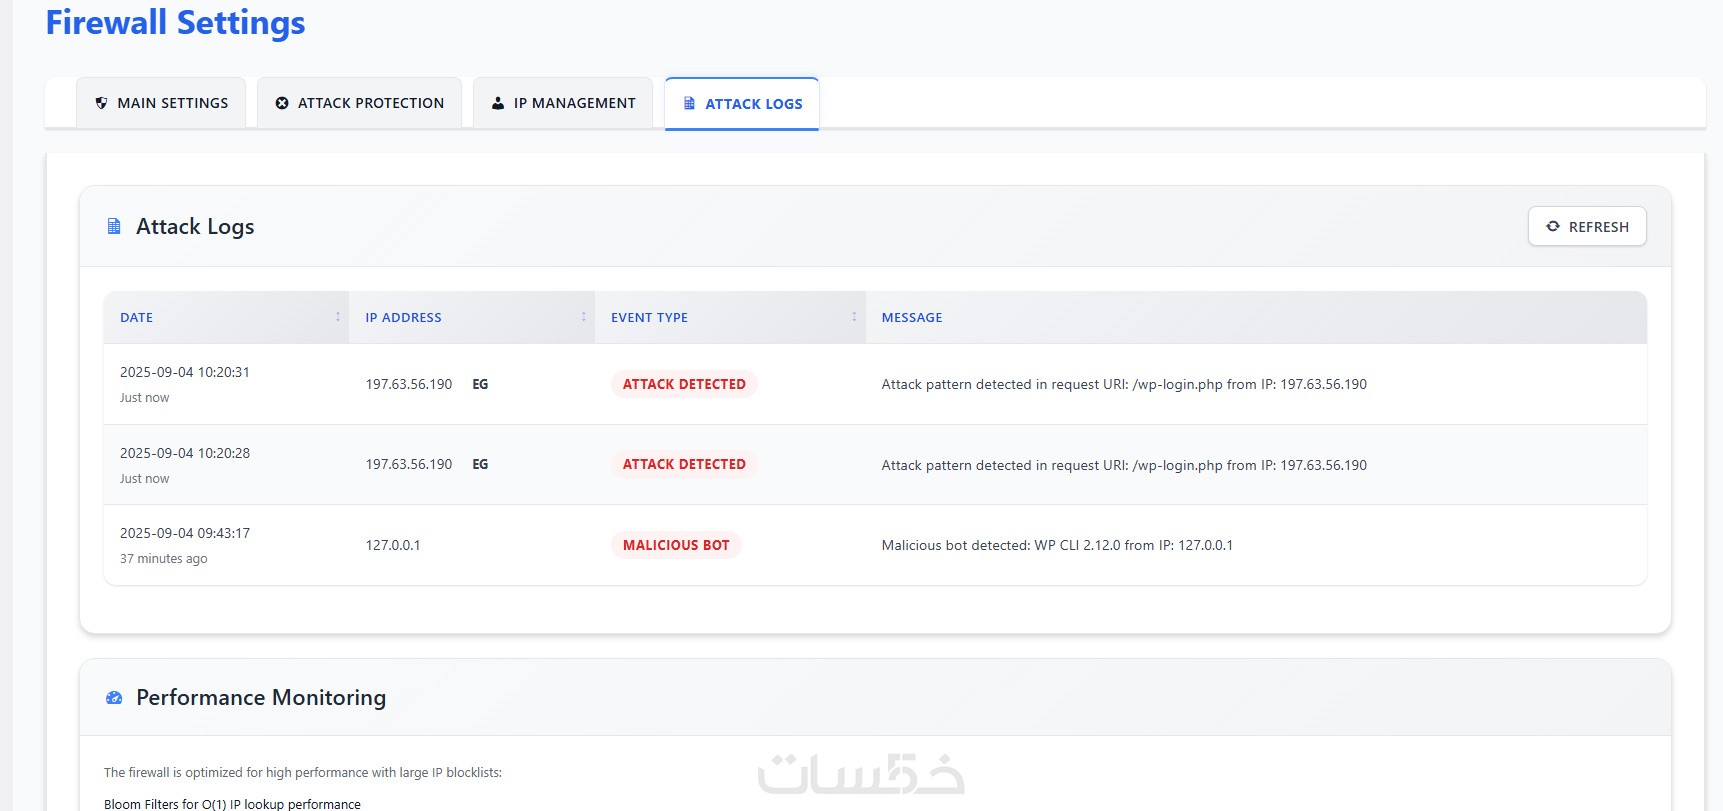The width and height of the screenshot is (1723, 811).
Task: Click IP 197.63.56.190 in the 10:20:31 row
Action: (409, 384)
